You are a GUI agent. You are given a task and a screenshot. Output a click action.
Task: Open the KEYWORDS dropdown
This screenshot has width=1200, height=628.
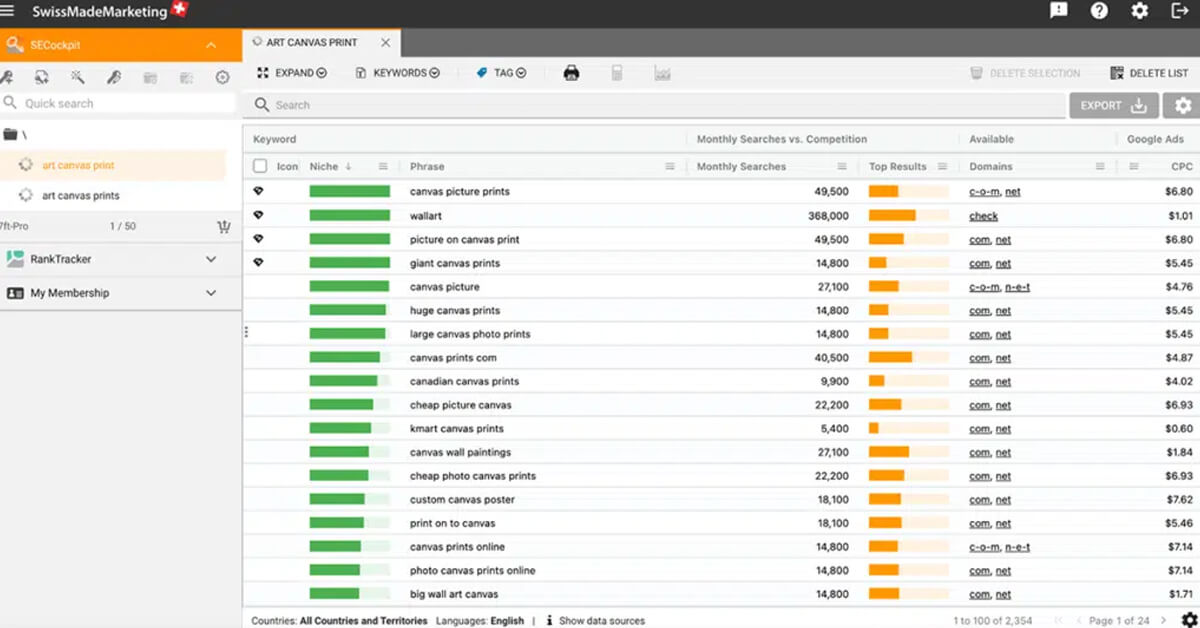(x=398, y=73)
